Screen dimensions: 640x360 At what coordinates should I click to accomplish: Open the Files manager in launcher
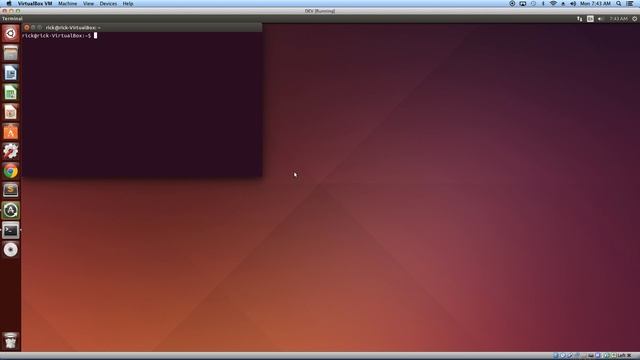11,53
